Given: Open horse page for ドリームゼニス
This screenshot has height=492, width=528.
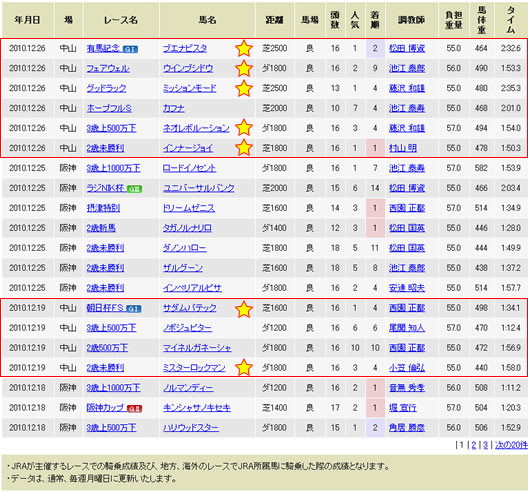Looking at the screenshot, I should tap(189, 208).
